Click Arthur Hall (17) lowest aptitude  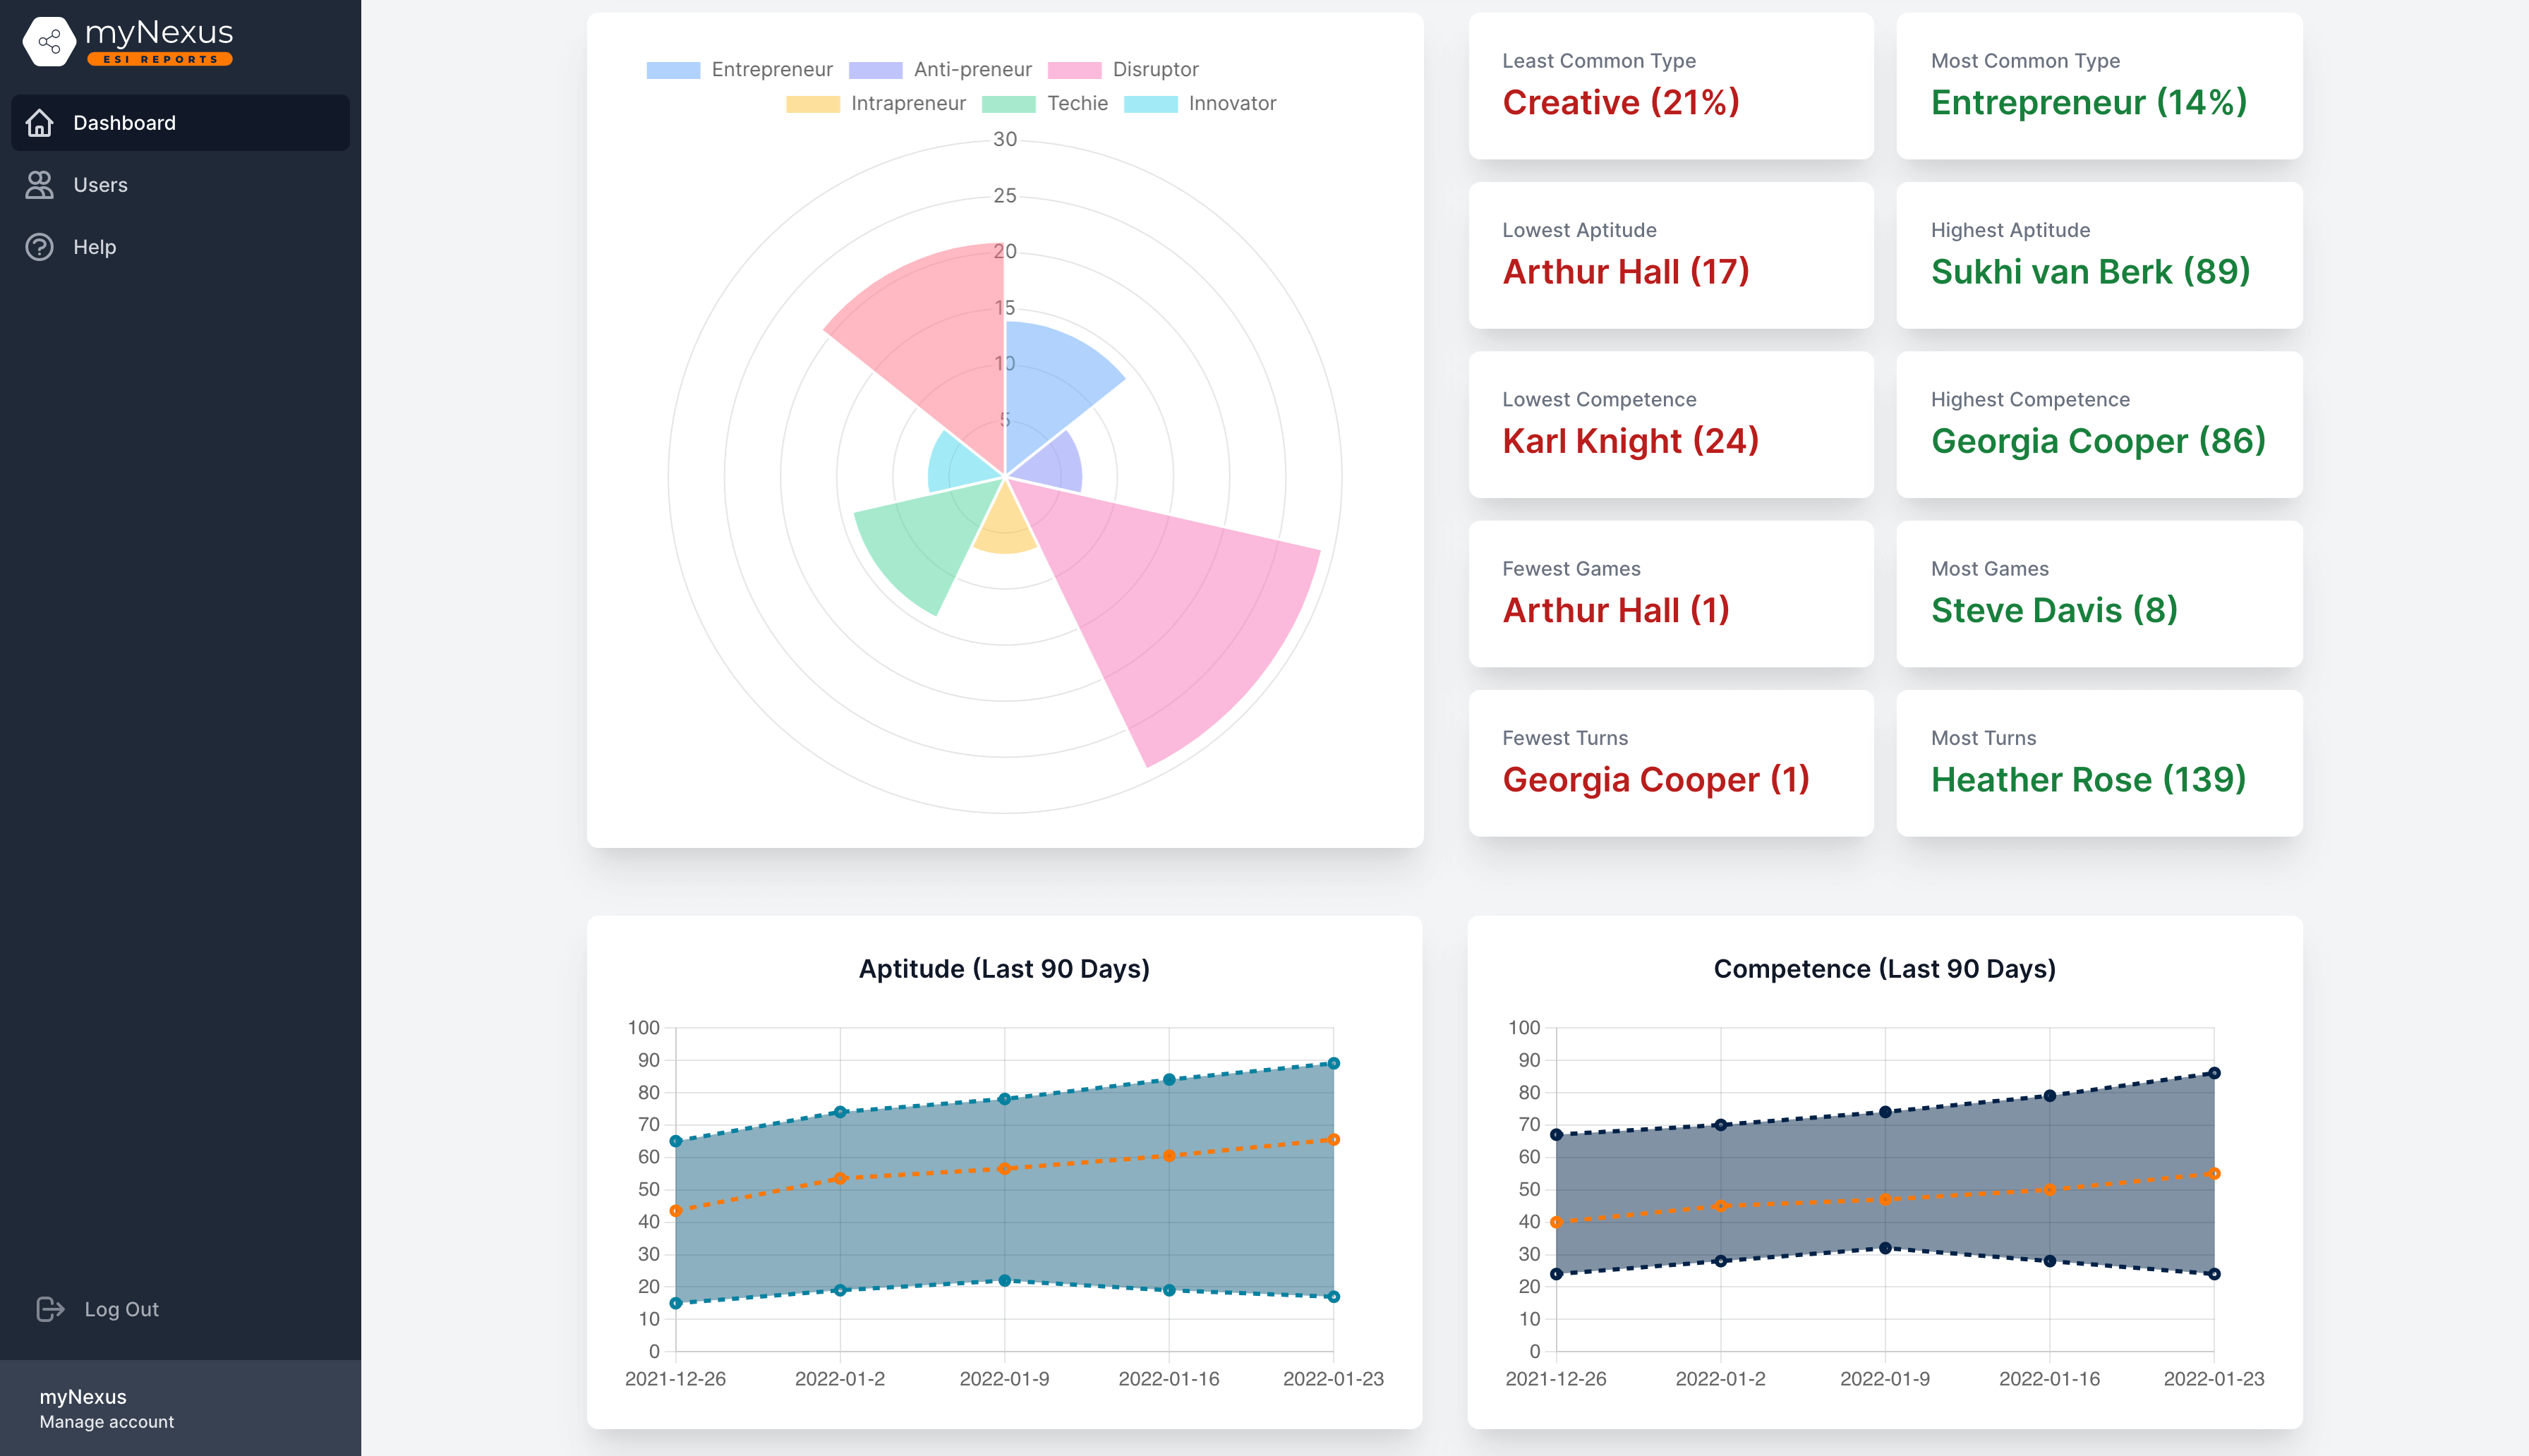tap(1626, 271)
